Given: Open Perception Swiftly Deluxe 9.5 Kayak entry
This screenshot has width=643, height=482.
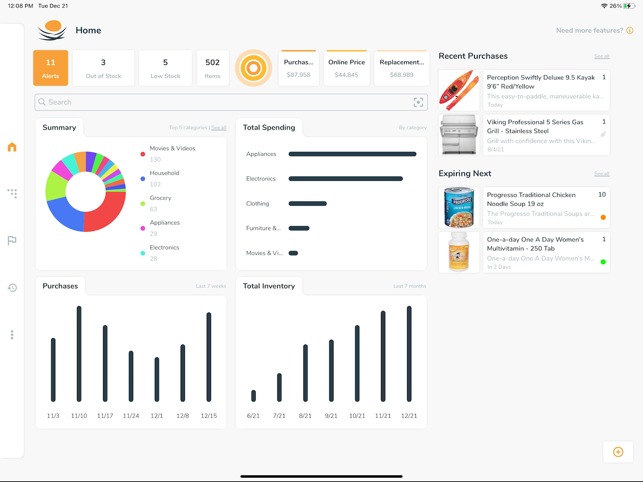Looking at the screenshot, I should point(546,90).
